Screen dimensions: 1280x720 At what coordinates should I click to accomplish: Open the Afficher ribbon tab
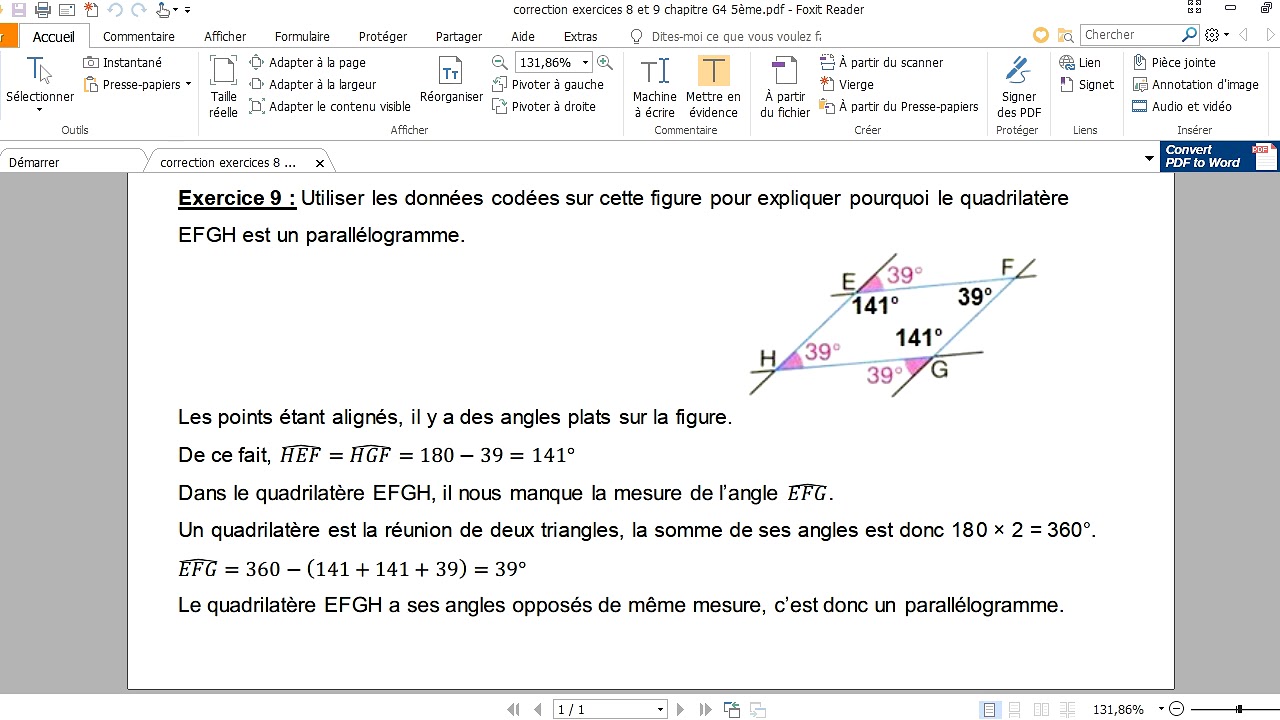[x=225, y=36]
